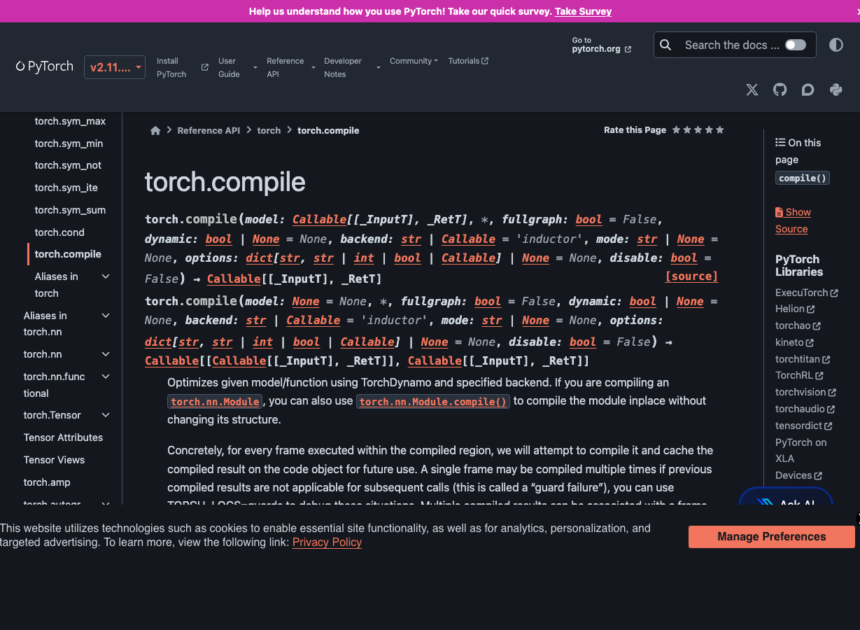Open the Community dropdown menu
This screenshot has width=860, height=630.
(412, 60)
